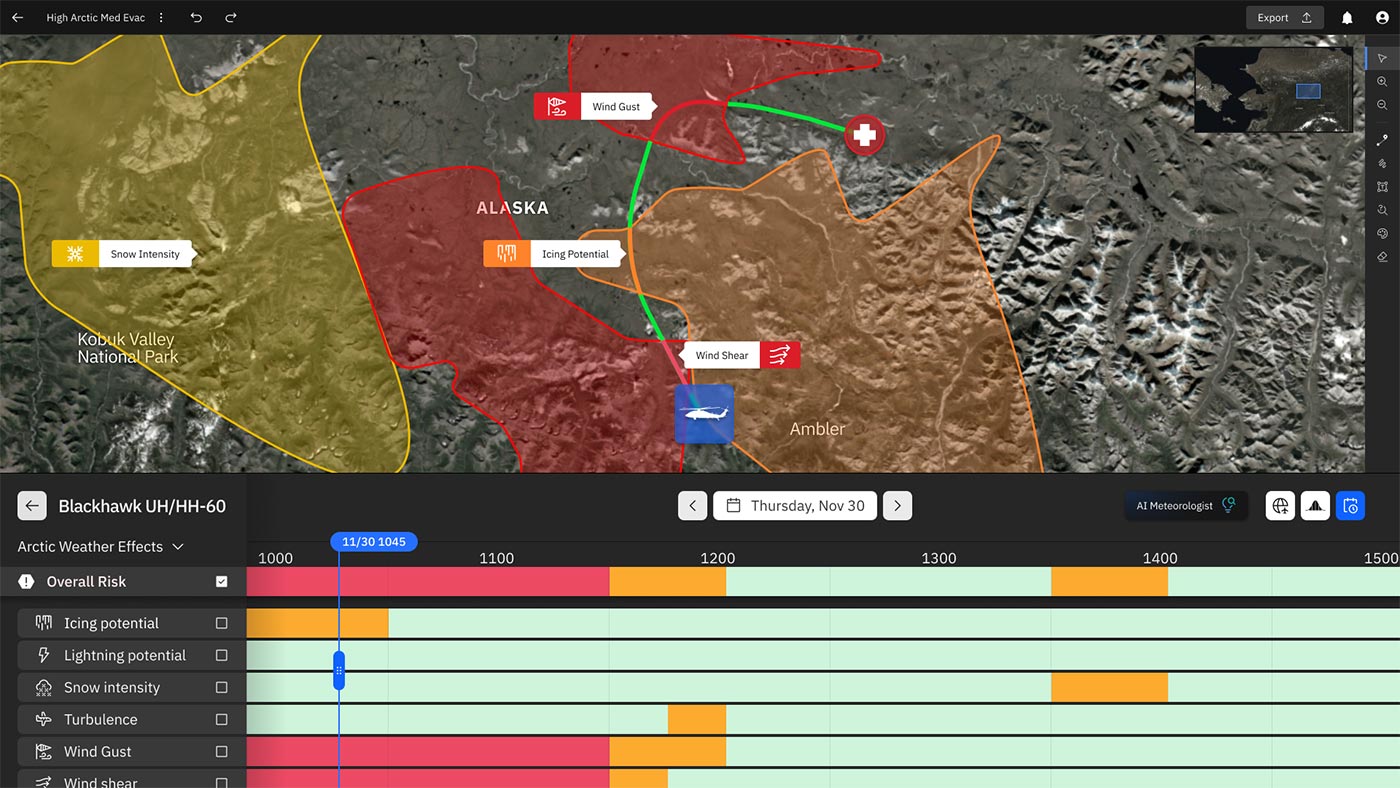Click the overview minimap thumbnail
Screen dimensions: 1400x788
click(x=1274, y=90)
